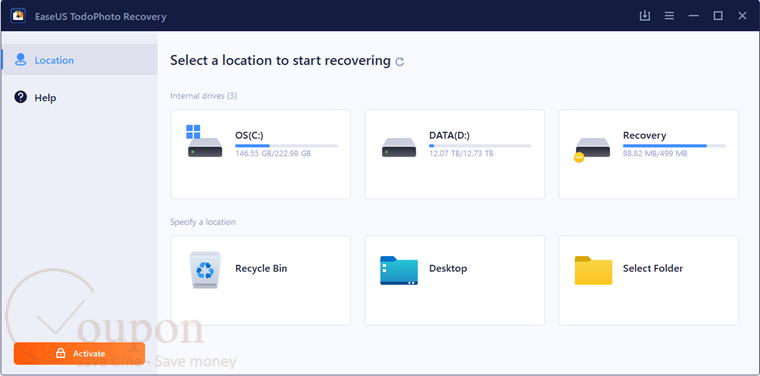The width and height of the screenshot is (760, 376).
Task: Click the Select Folder label
Action: (653, 268)
